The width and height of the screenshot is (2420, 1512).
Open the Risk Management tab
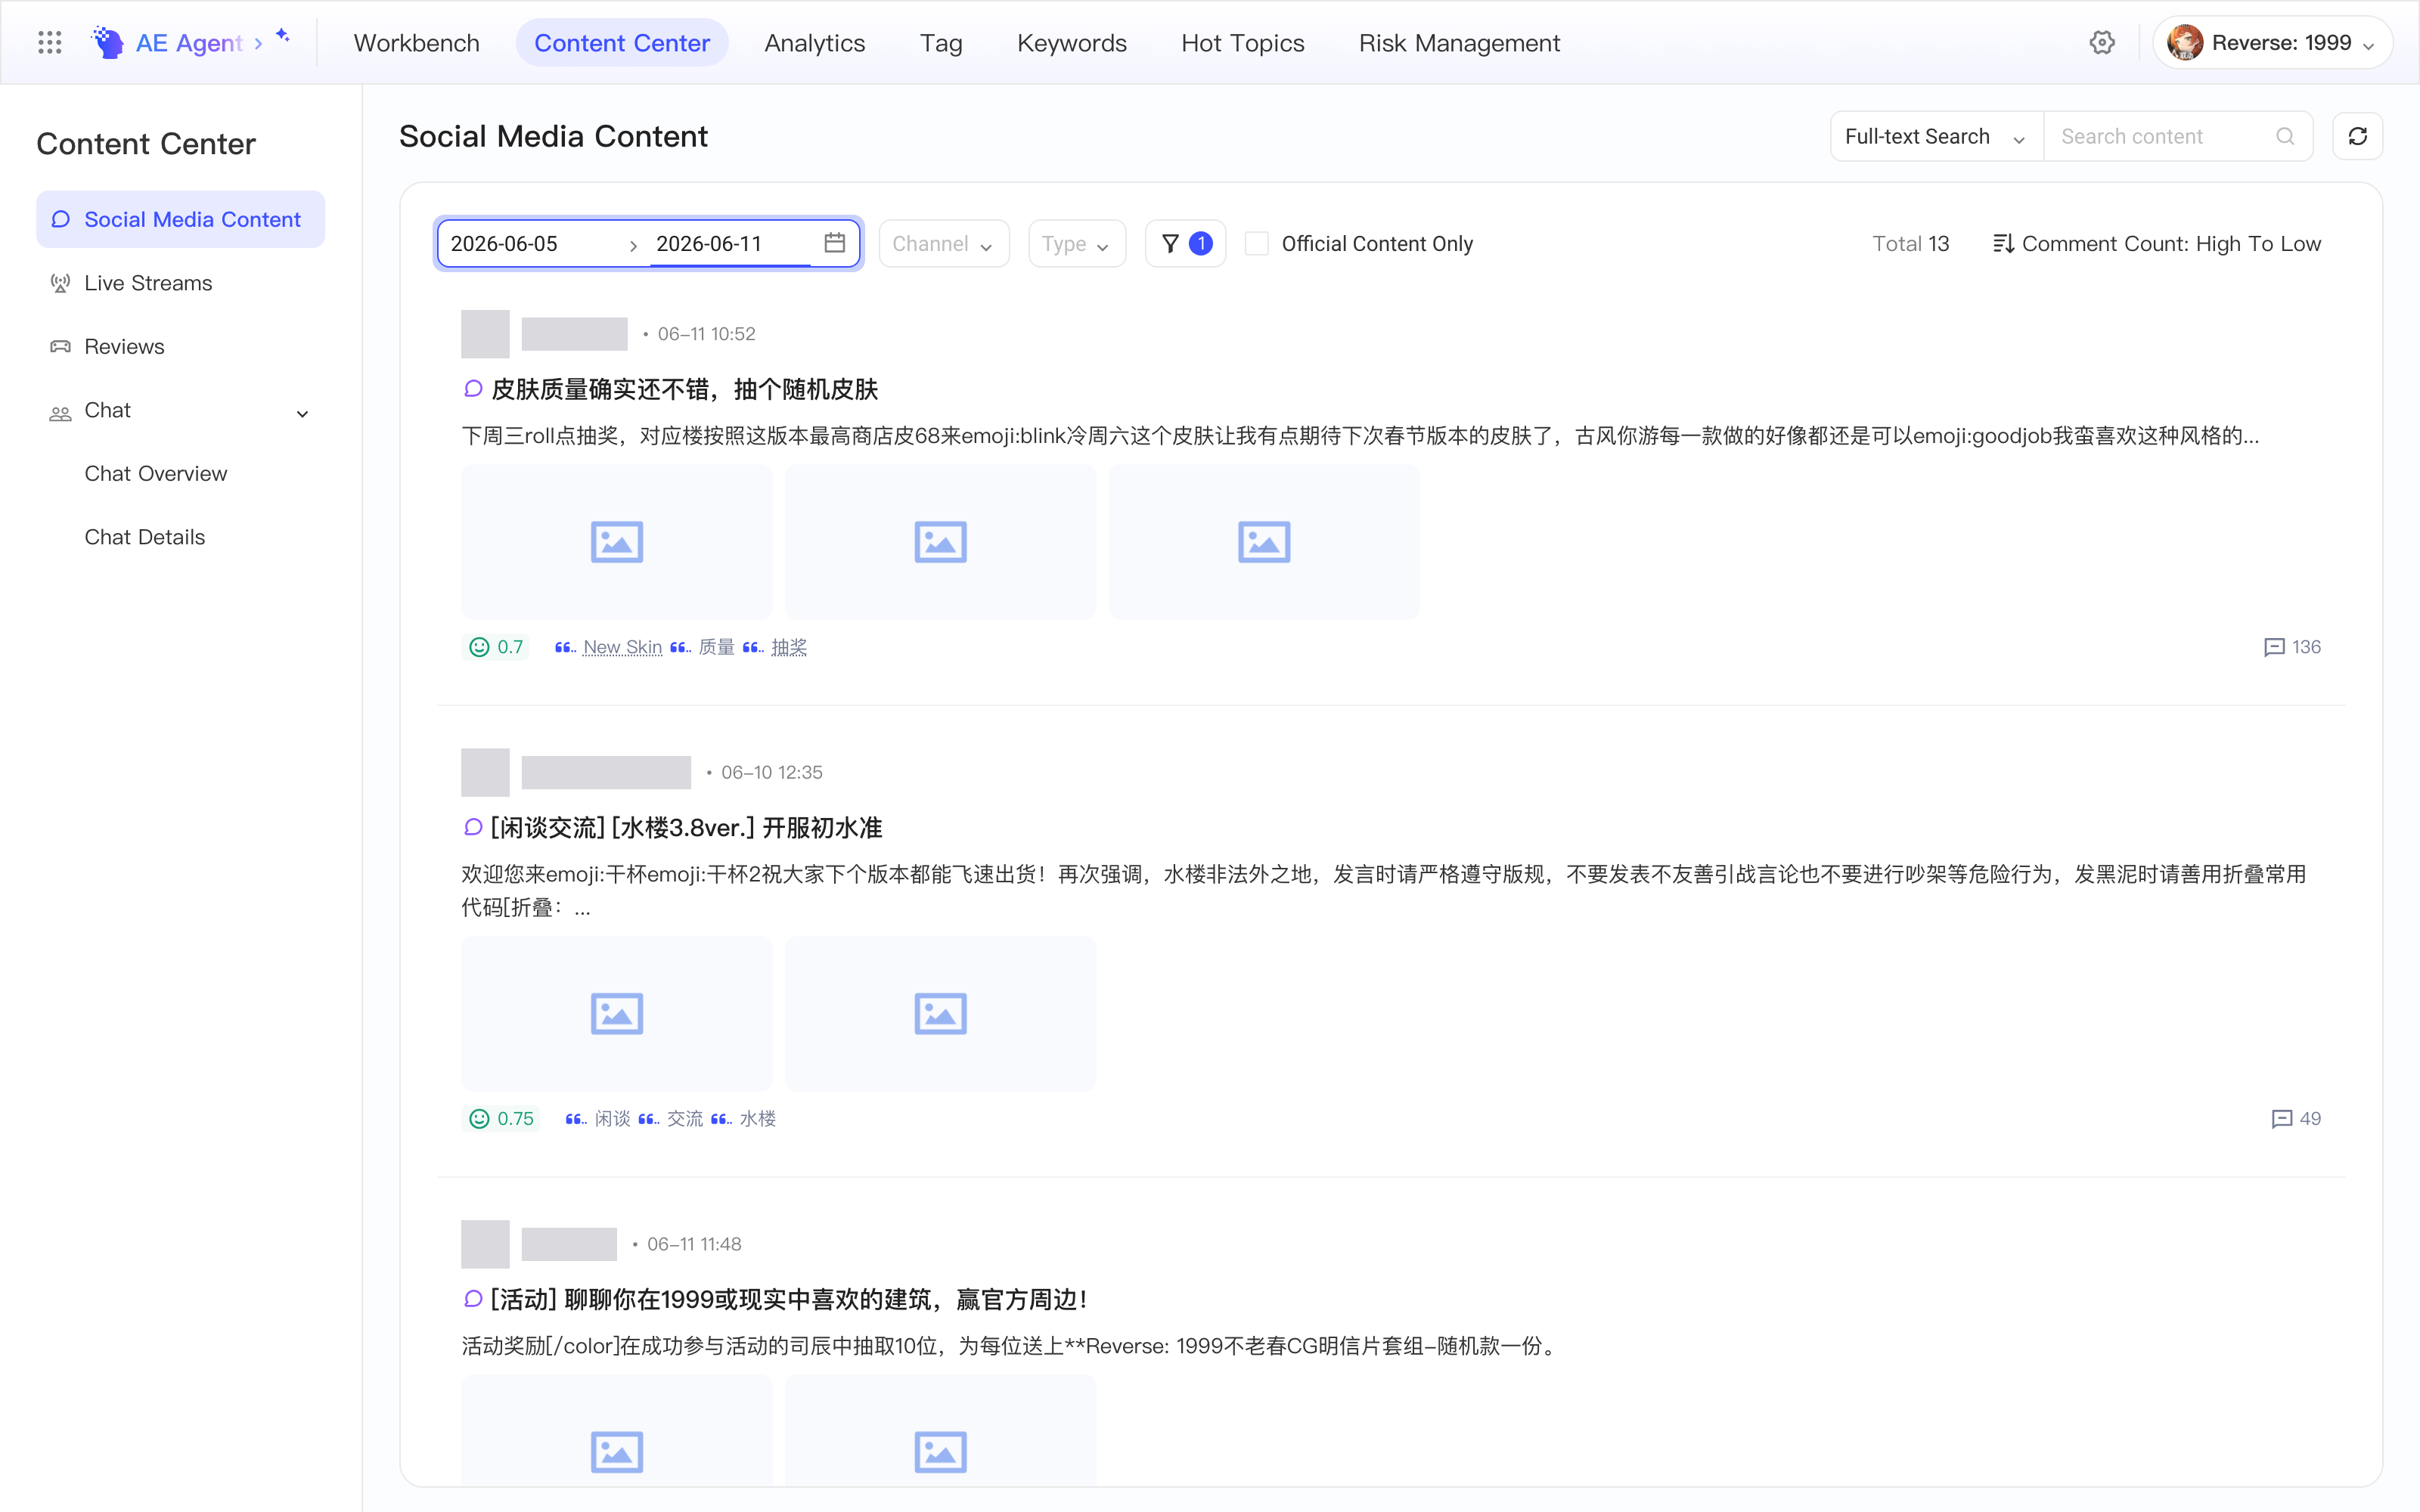(x=1459, y=42)
